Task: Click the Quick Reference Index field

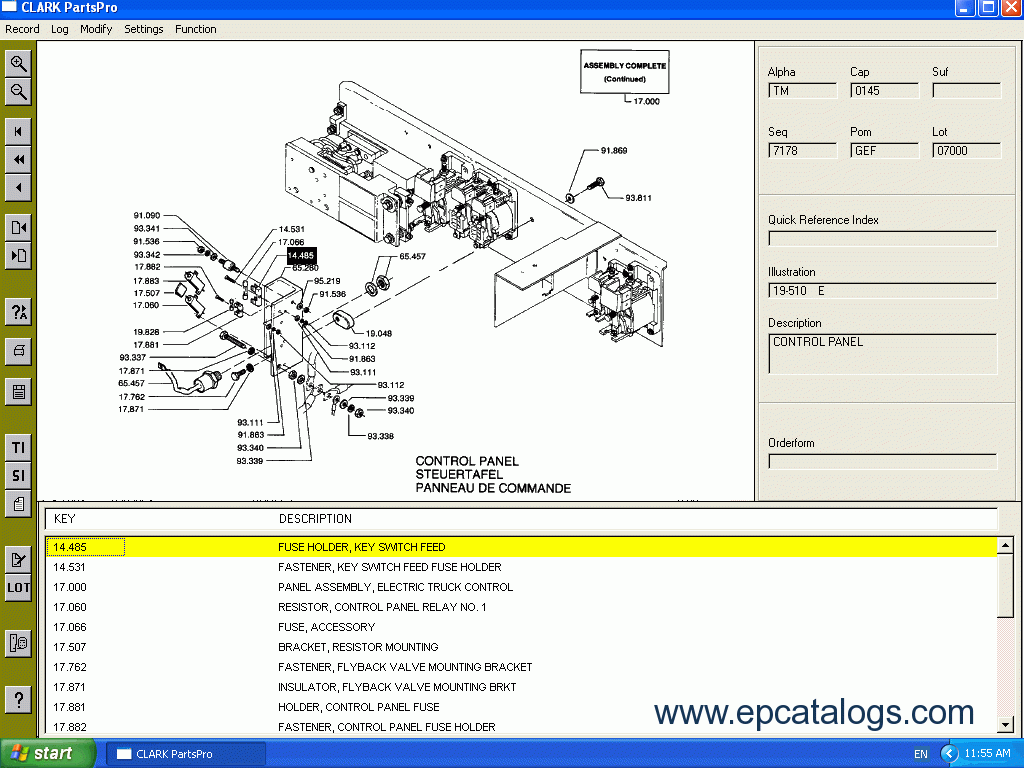Action: pyautogui.click(x=882, y=239)
